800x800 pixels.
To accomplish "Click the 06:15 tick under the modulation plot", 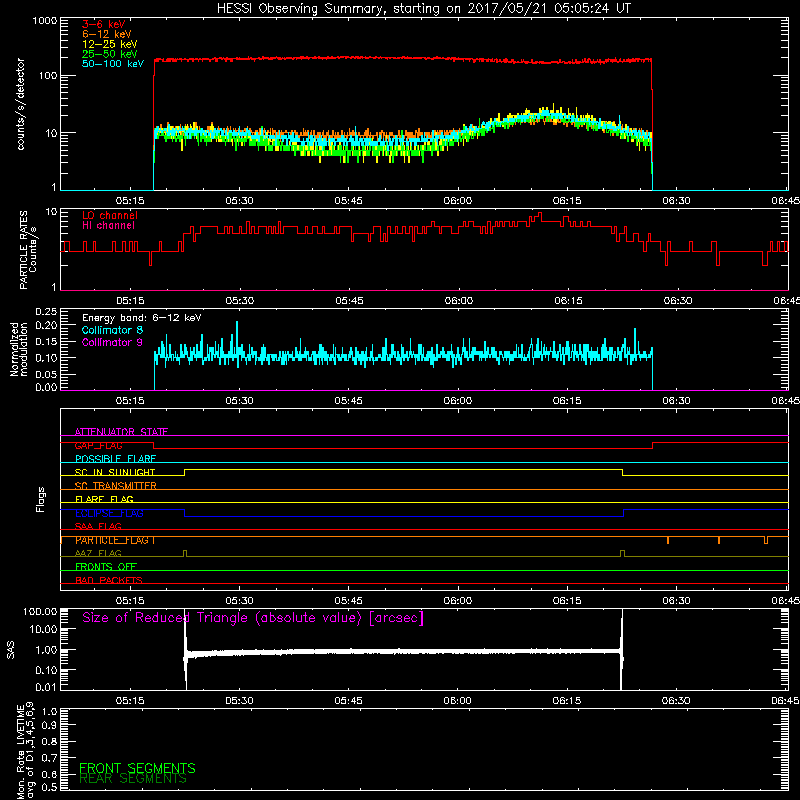I will click(567, 401).
